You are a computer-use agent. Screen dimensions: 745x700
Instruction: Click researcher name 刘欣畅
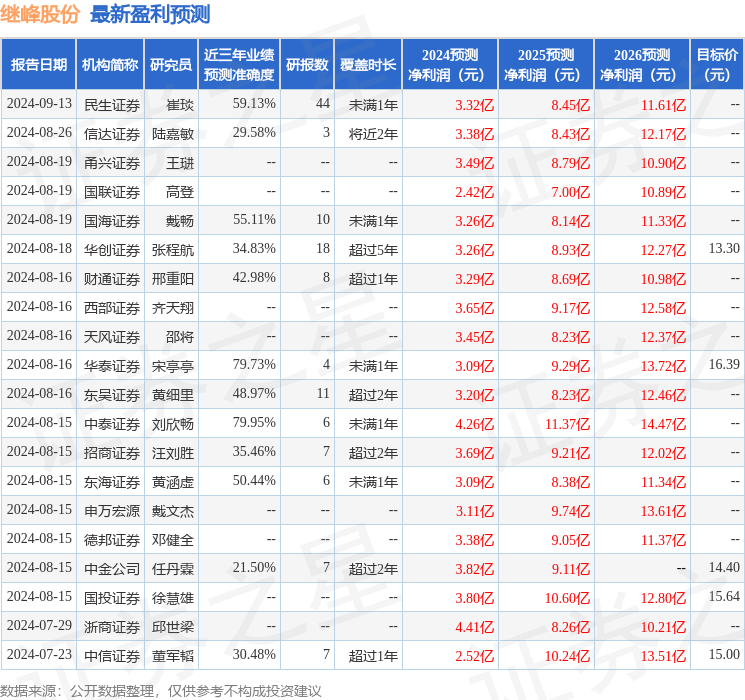pos(173,423)
